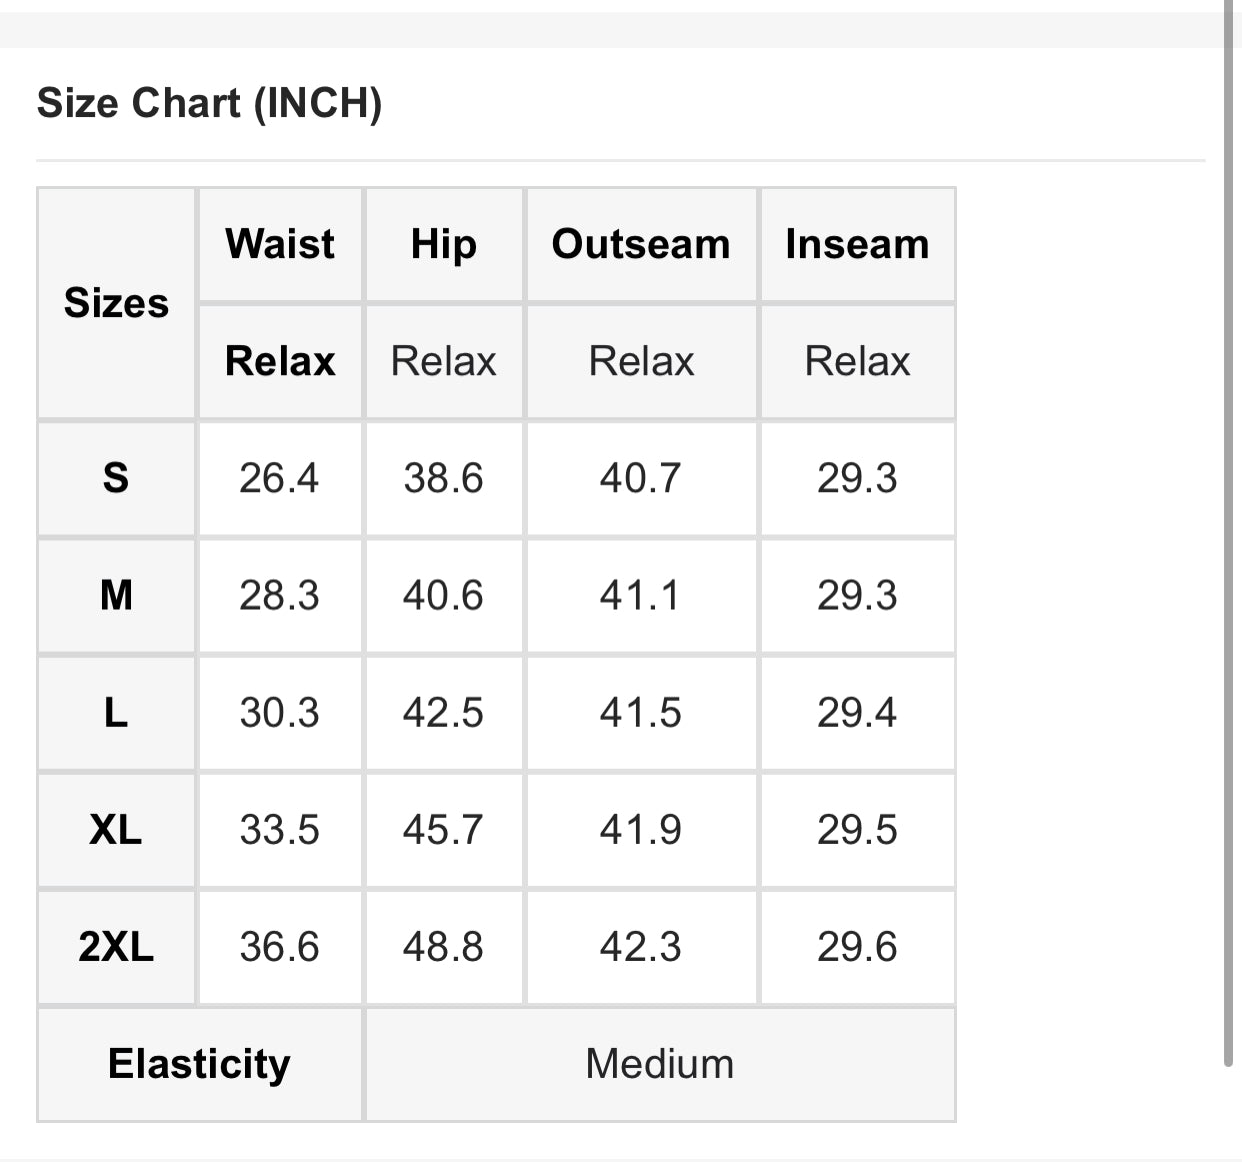Click the 2XL size row label
1242x1162 pixels.
116,946
